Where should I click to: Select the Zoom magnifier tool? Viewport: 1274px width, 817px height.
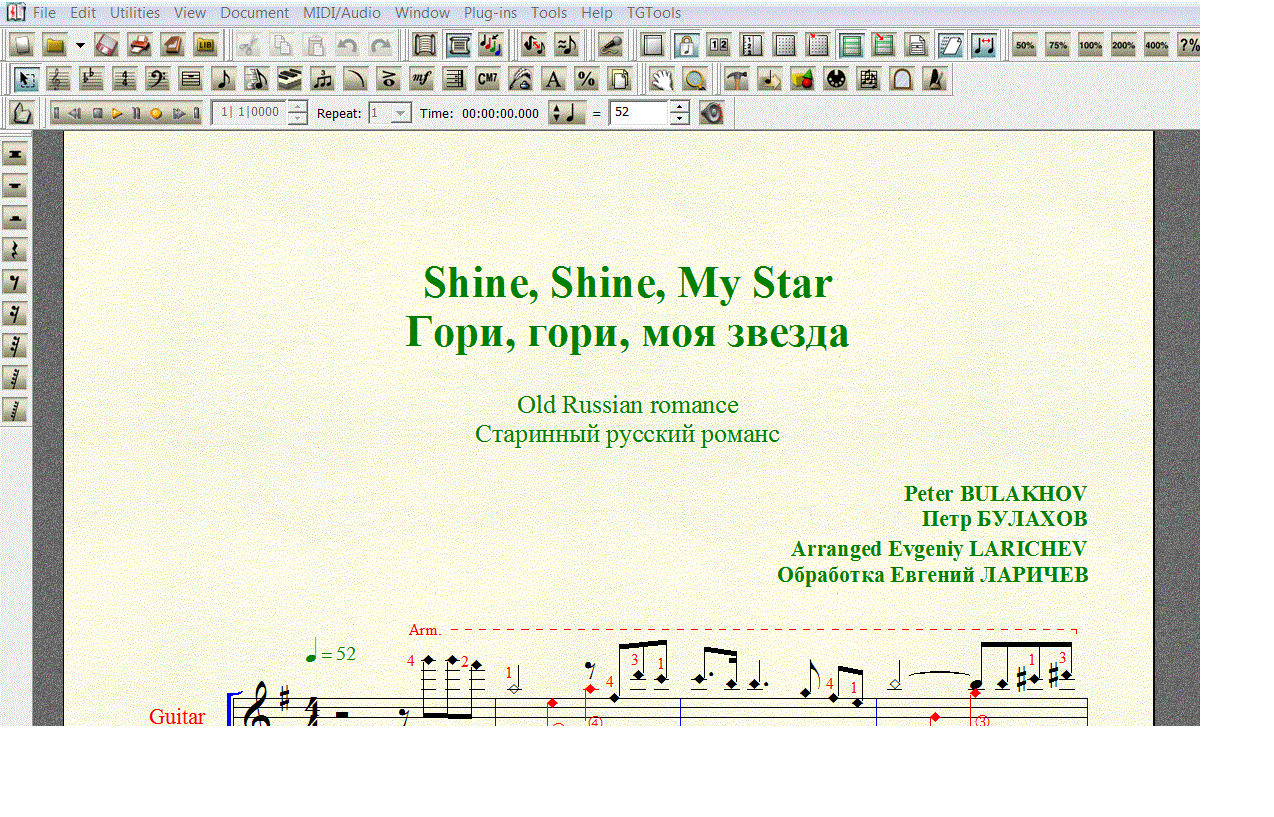[695, 79]
